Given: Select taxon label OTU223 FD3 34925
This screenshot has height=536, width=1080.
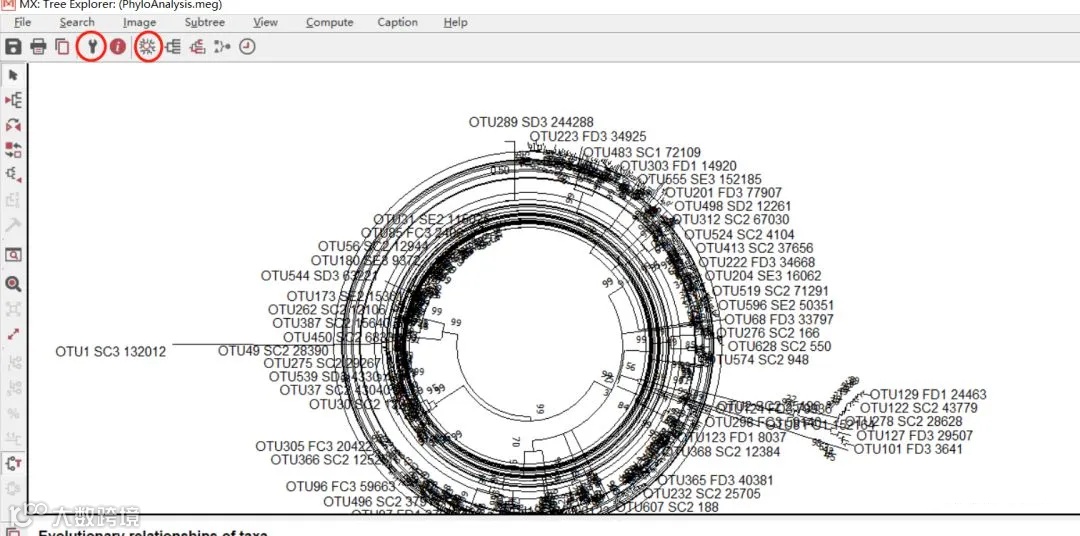Looking at the screenshot, I should (x=588, y=137).
